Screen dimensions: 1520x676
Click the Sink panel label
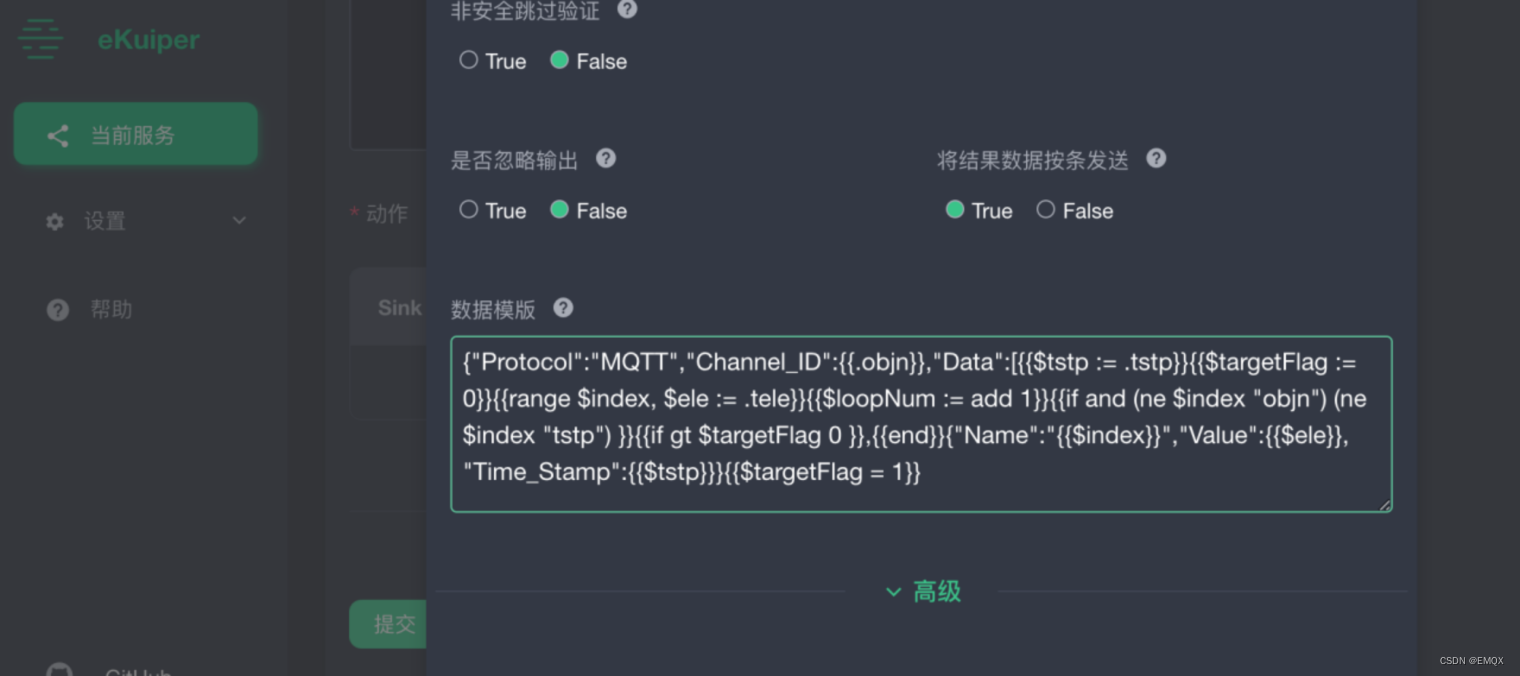398,308
